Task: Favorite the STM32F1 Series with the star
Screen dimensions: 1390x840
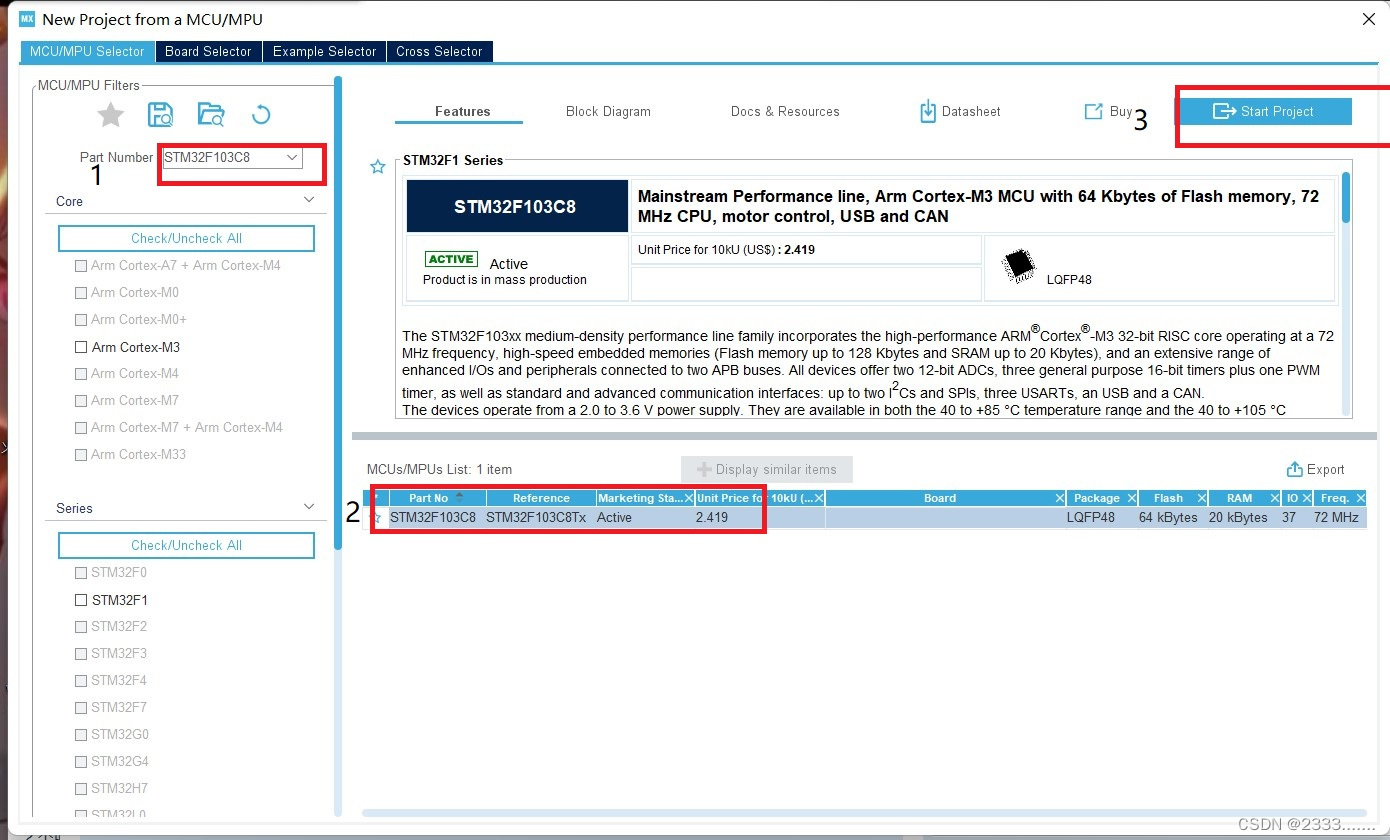Action: pyautogui.click(x=377, y=167)
